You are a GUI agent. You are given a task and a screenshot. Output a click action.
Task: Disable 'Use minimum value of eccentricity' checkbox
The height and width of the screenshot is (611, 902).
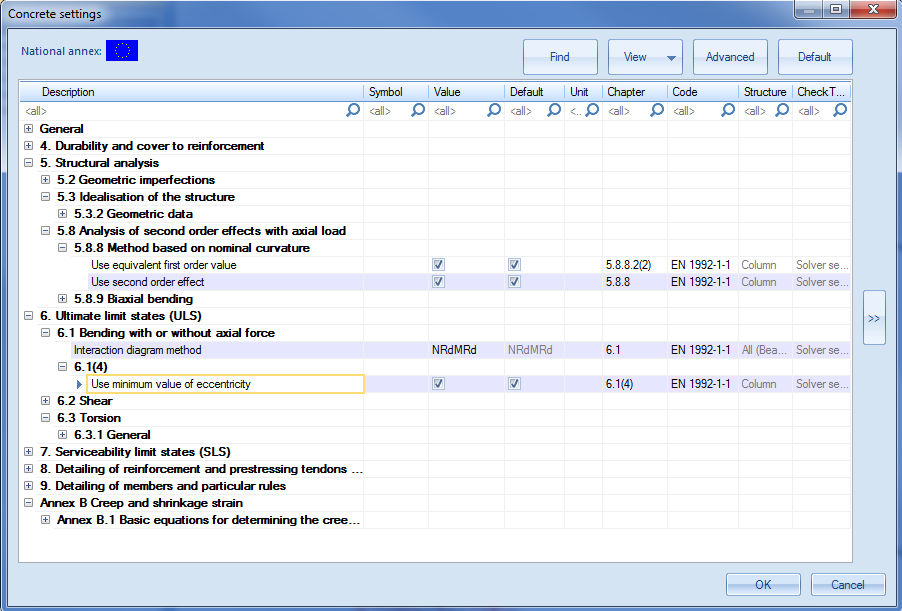pyautogui.click(x=438, y=384)
